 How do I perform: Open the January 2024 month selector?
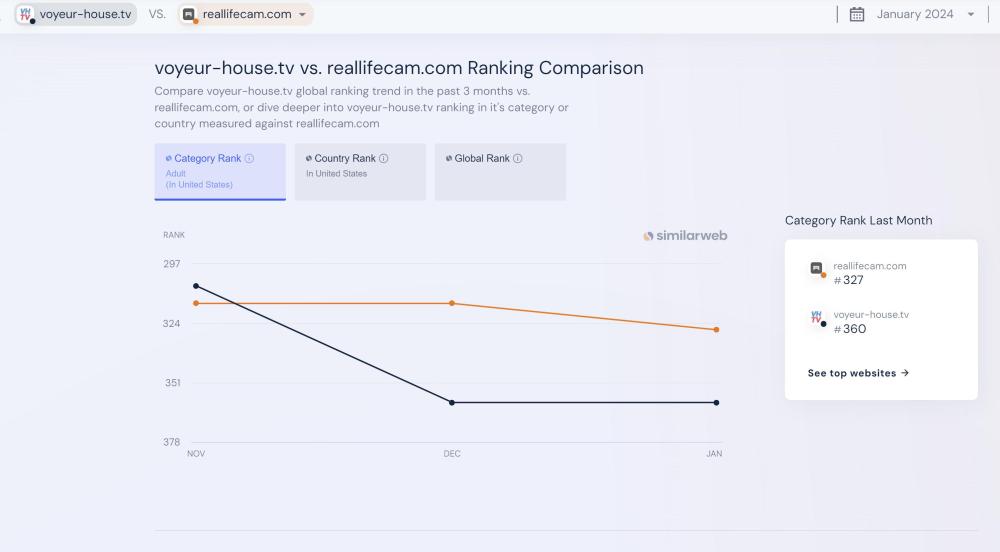tap(914, 14)
